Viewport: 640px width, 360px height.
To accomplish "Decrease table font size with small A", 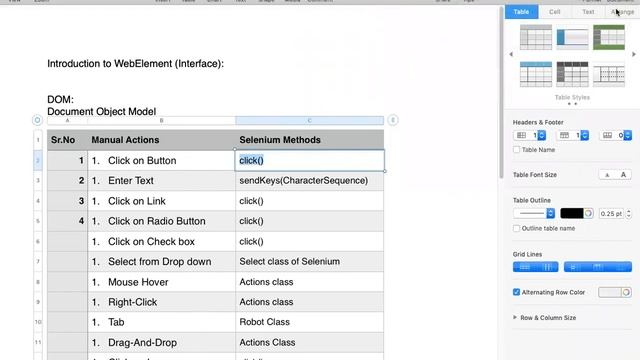I will 607,175.
